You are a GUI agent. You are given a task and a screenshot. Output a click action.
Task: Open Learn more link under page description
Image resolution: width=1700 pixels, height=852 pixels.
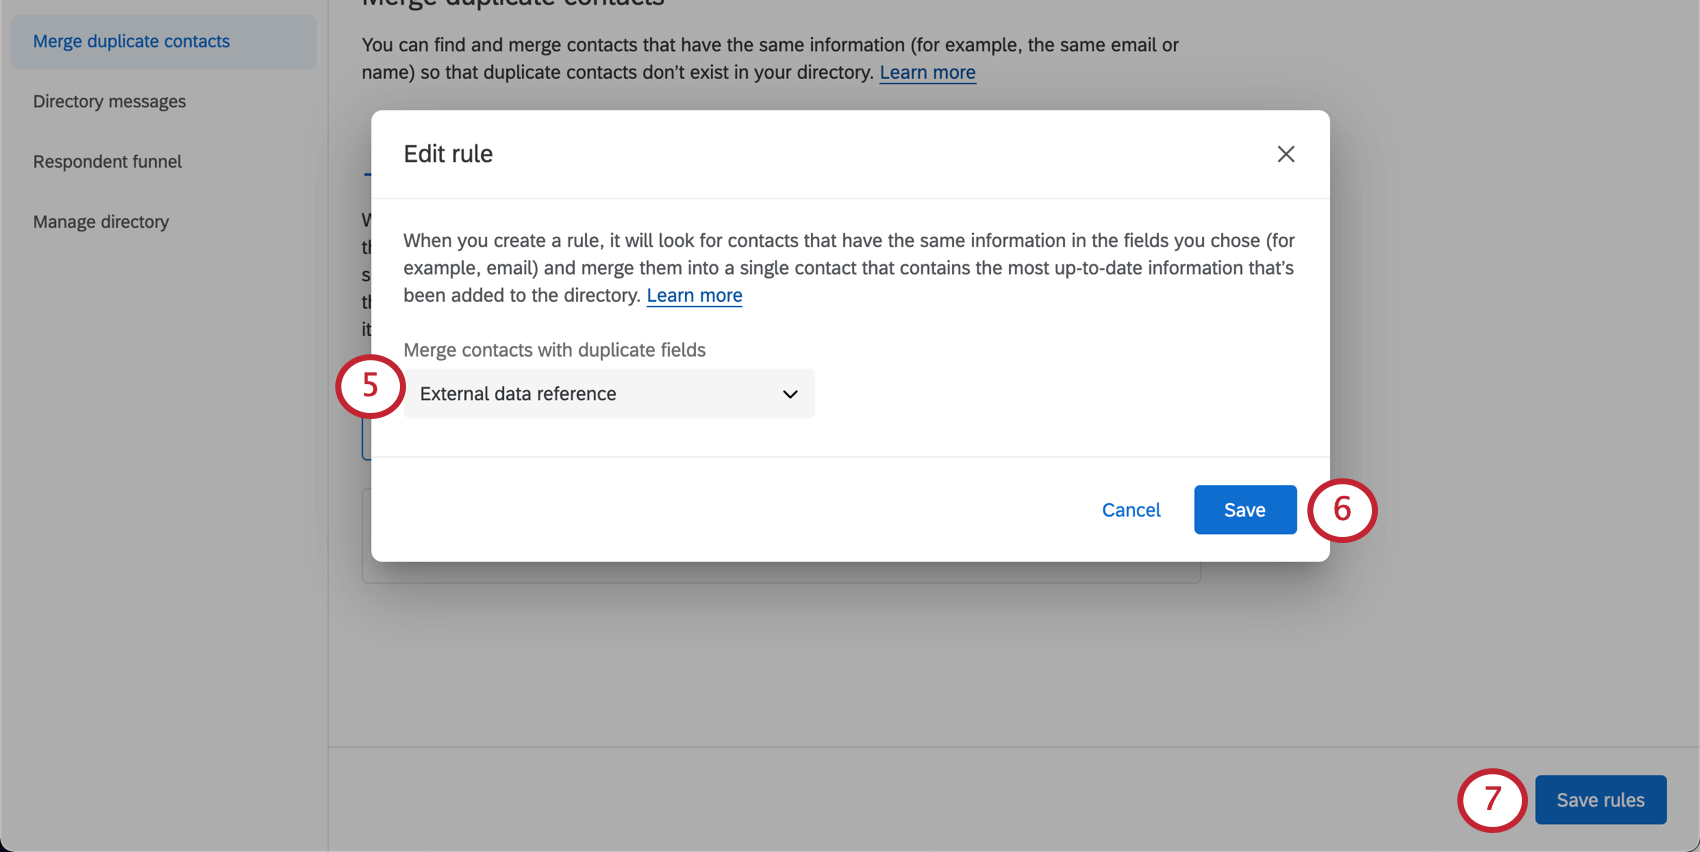point(927,73)
